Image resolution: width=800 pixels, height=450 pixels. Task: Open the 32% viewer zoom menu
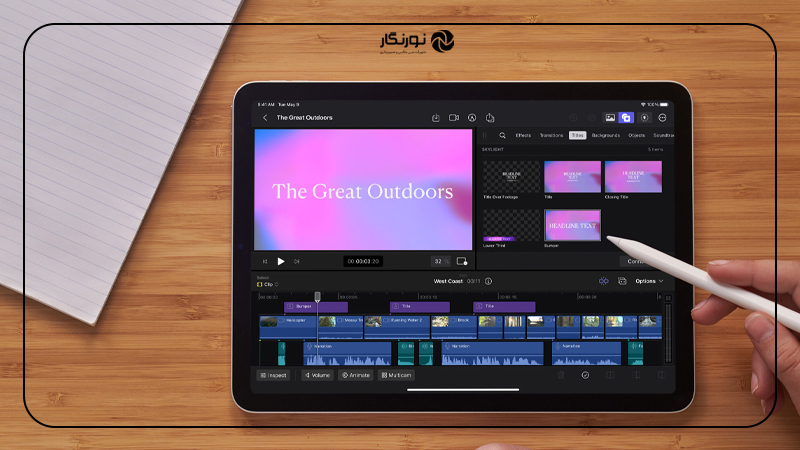tap(441, 261)
